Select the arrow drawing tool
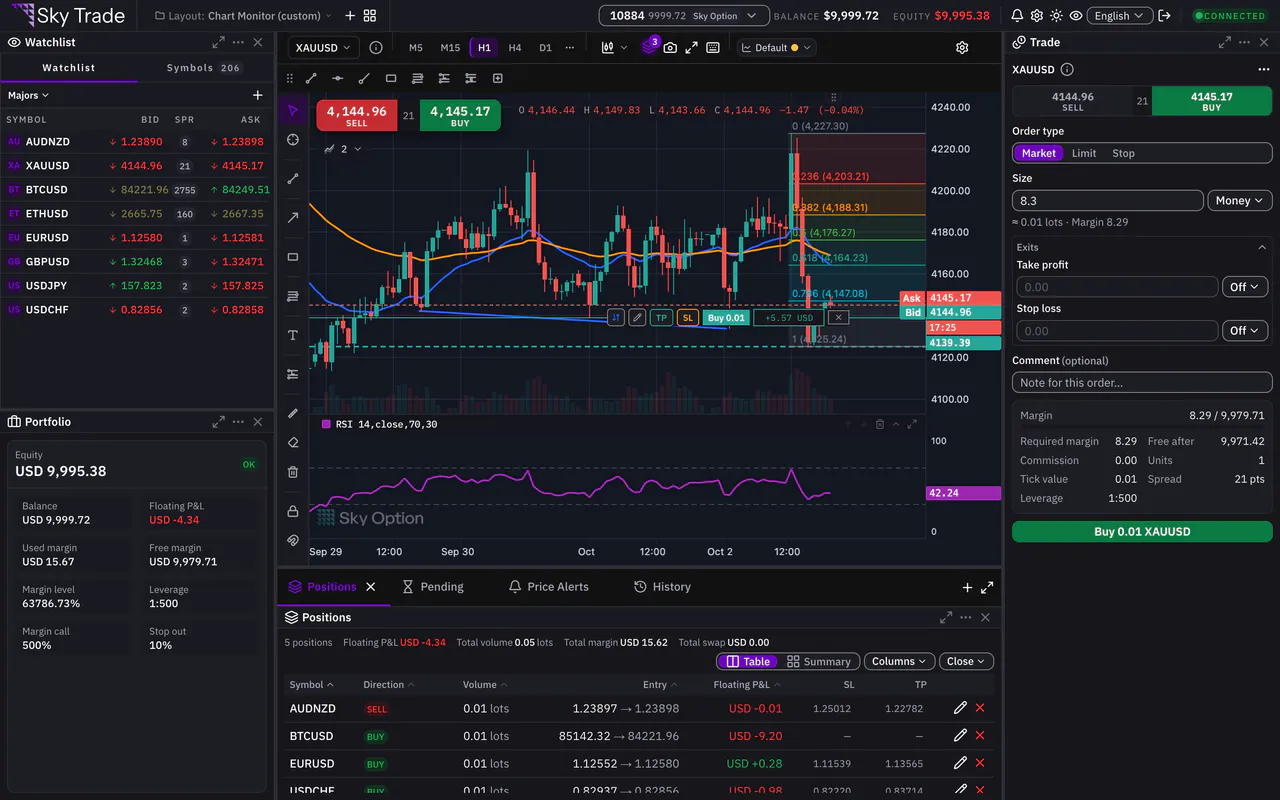This screenshot has height=800, width=1280. [293, 218]
